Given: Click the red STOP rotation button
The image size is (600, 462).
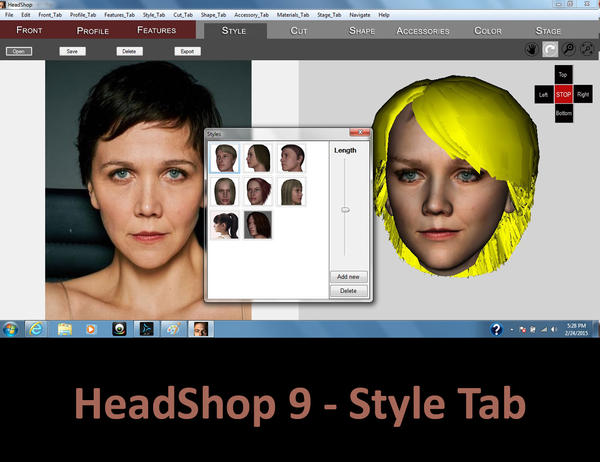Looking at the screenshot, I should (x=563, y=94).
